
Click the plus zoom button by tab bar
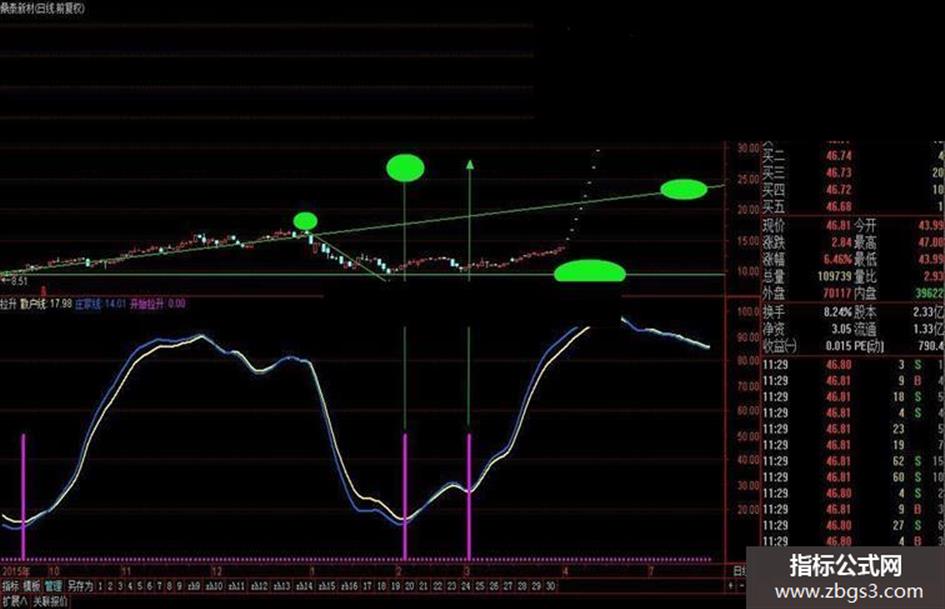click(x=731, y=586)
